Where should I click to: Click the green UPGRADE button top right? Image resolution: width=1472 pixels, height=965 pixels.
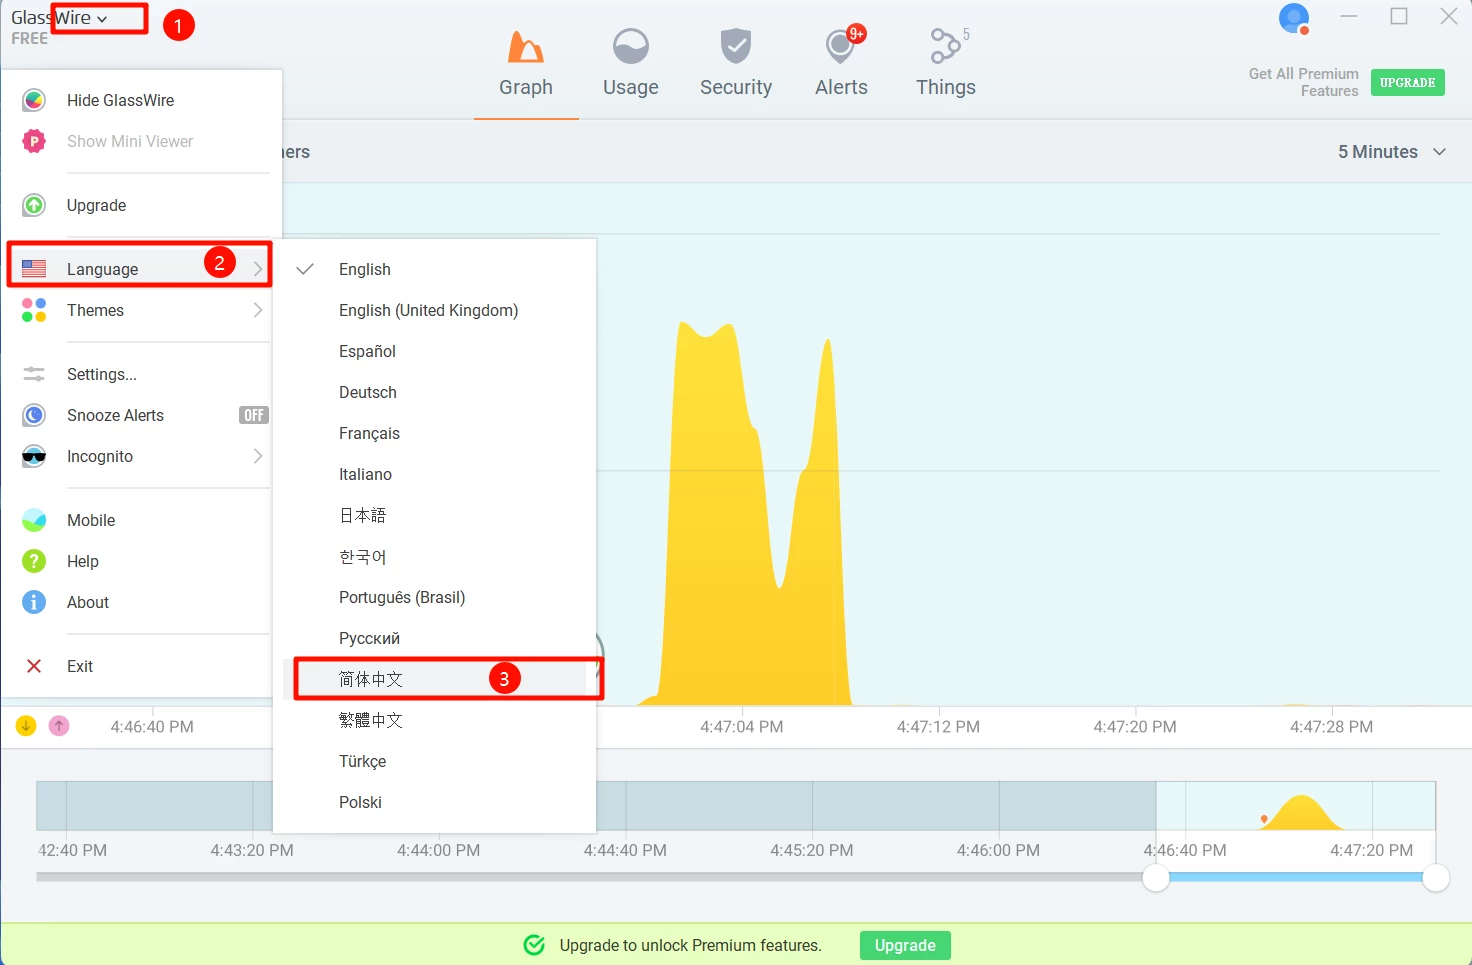1407,83
